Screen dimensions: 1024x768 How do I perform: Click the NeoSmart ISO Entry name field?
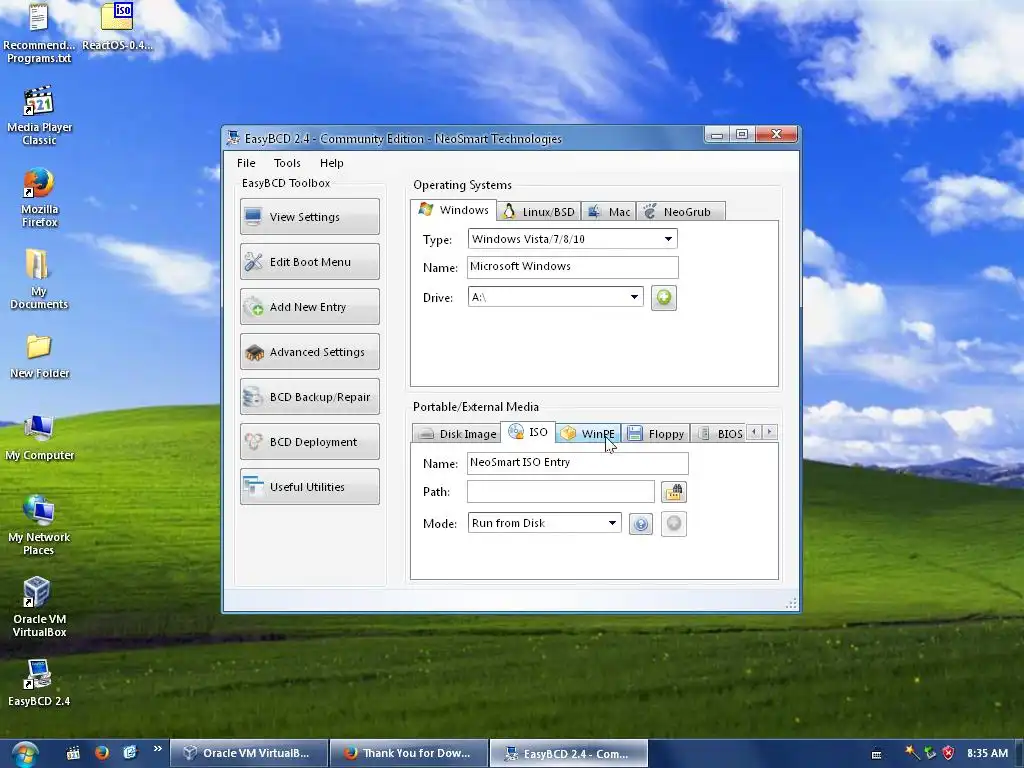pos(577,462)
